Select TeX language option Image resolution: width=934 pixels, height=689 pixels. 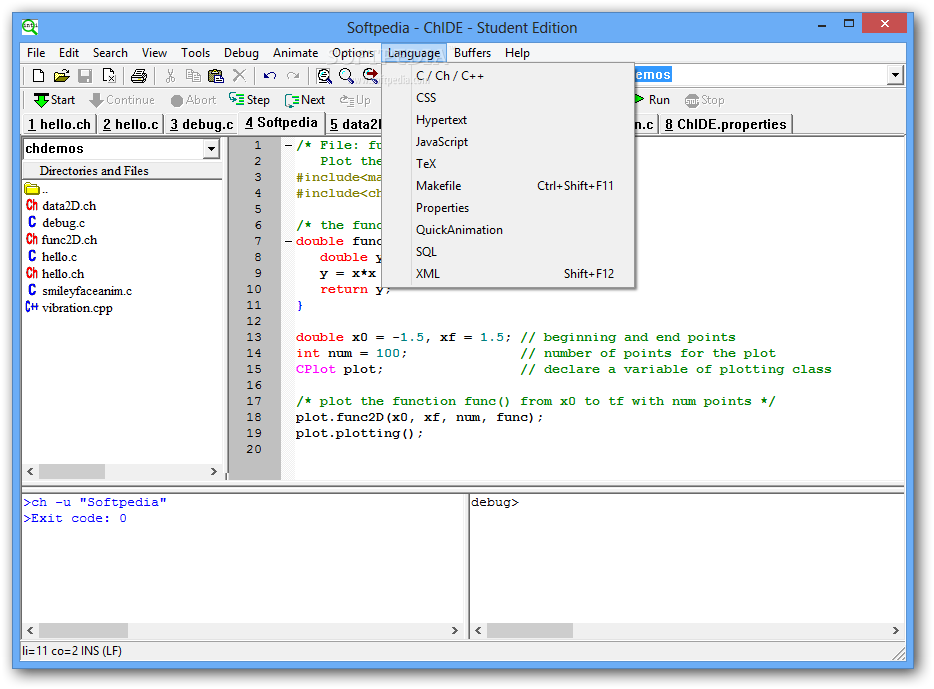click(x=508, y=164)
